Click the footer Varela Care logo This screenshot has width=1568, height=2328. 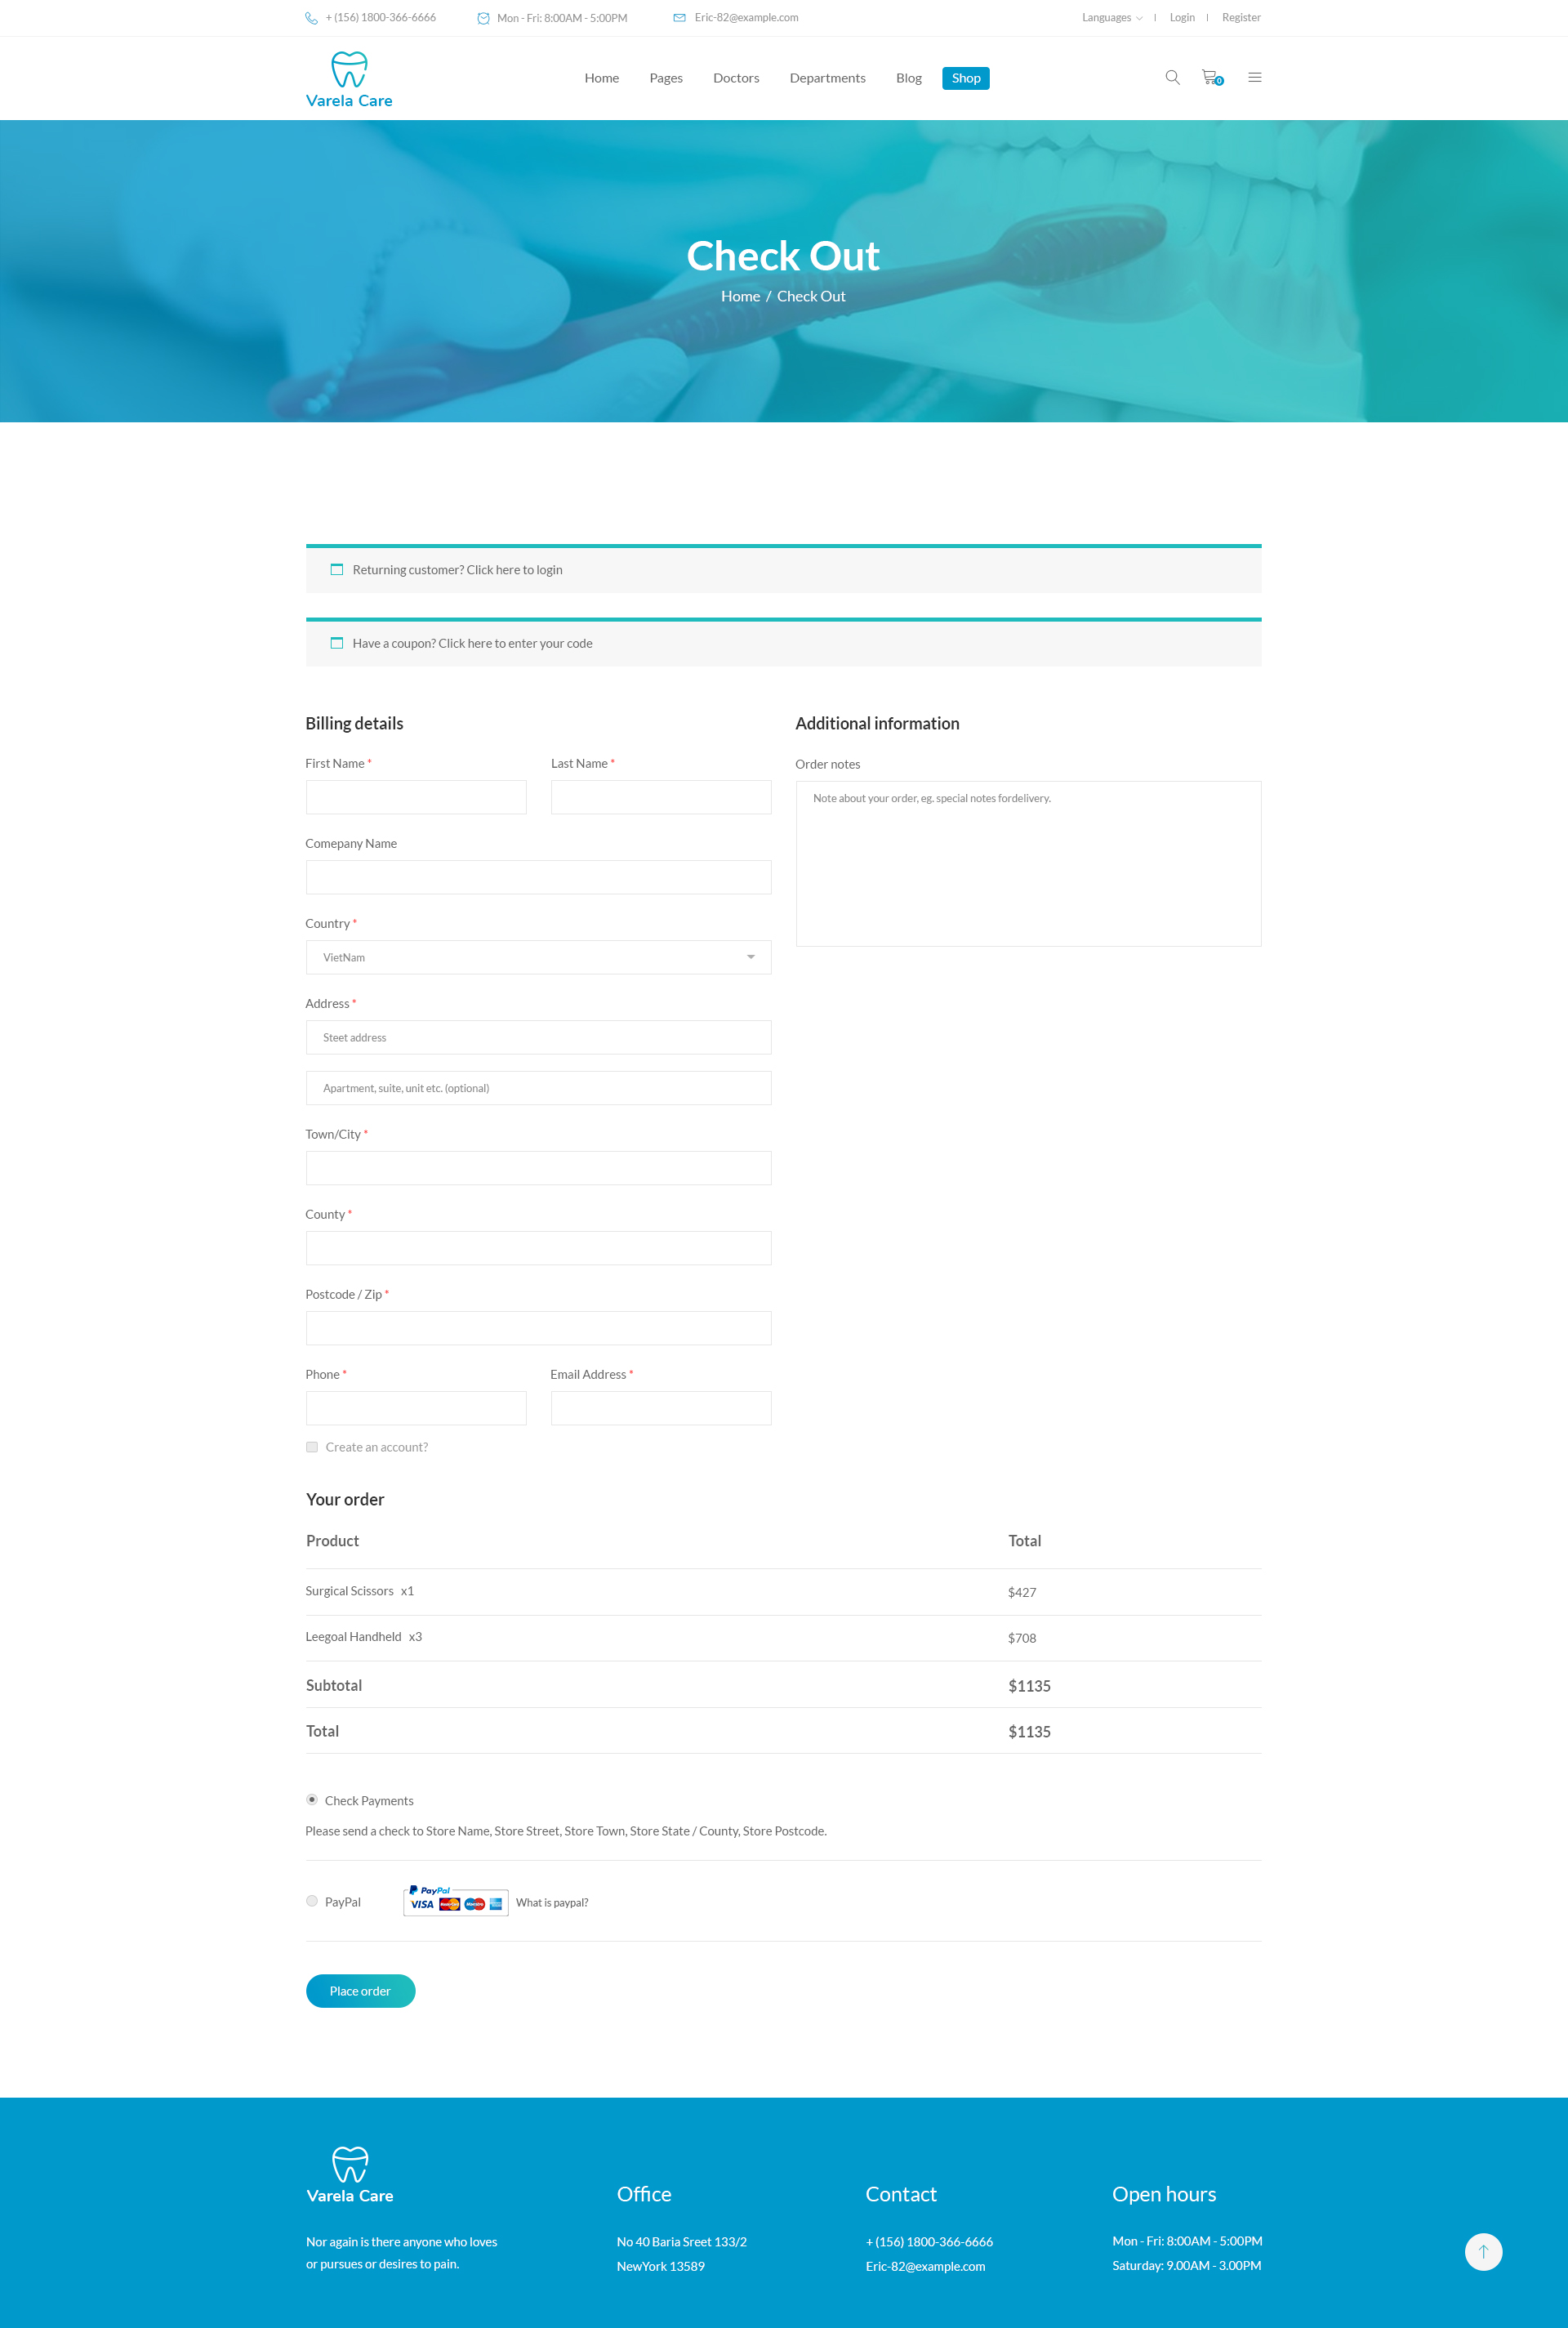(x=349, y=2174)
